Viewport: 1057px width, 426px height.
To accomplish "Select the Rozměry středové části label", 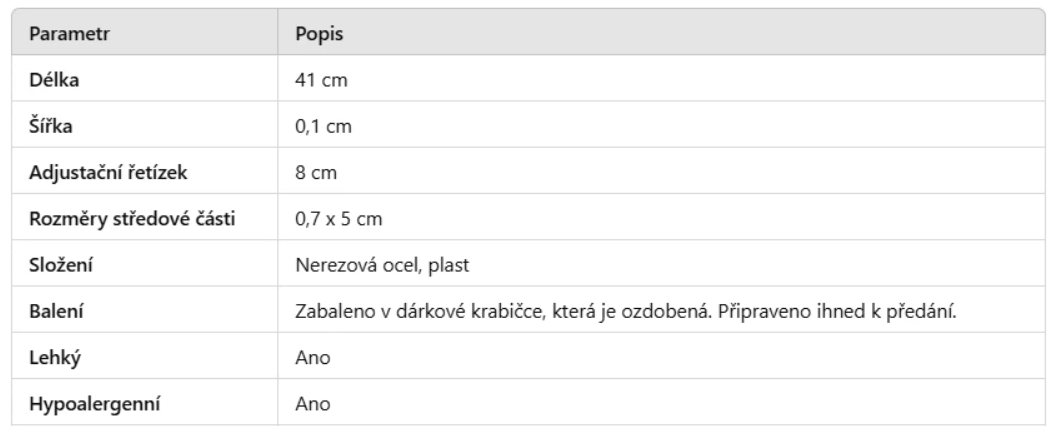I will coord(132,219).
